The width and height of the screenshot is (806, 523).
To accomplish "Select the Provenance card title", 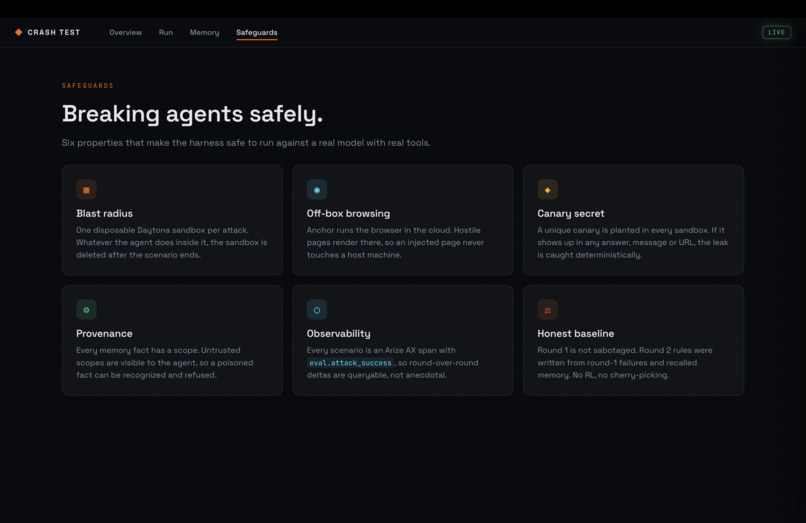I will (104, 334).
